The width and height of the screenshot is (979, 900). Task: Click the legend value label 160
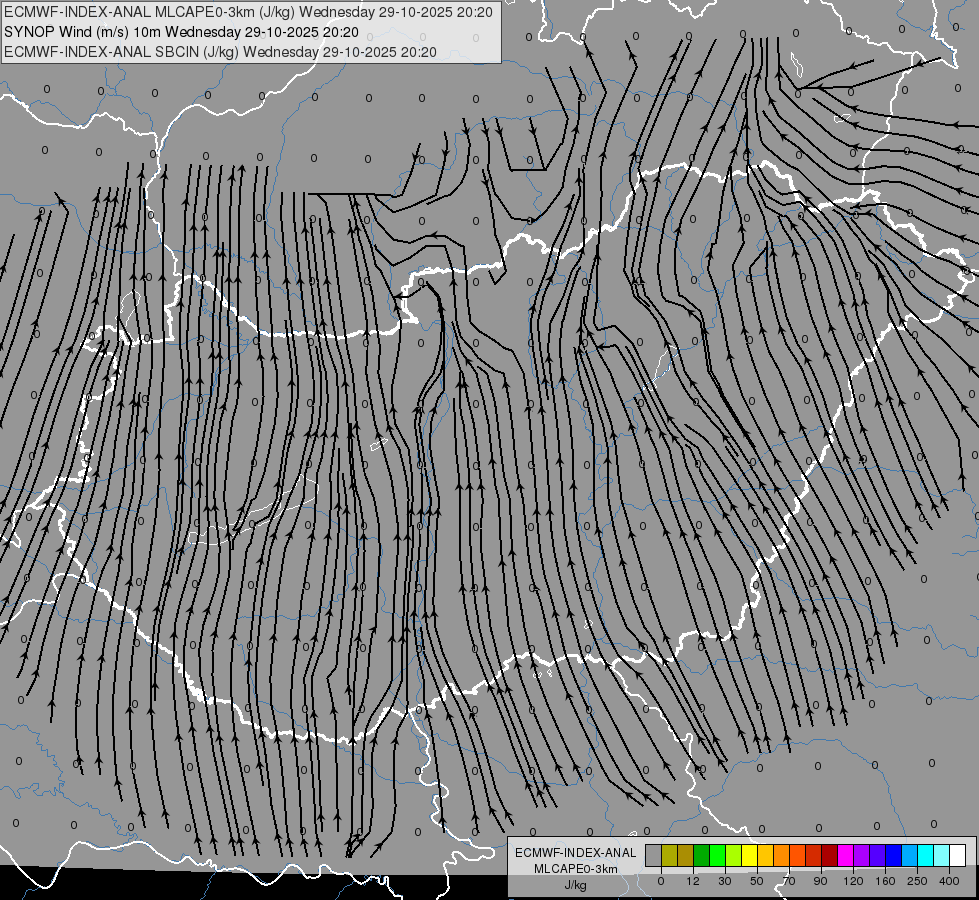tap(885, 881)
